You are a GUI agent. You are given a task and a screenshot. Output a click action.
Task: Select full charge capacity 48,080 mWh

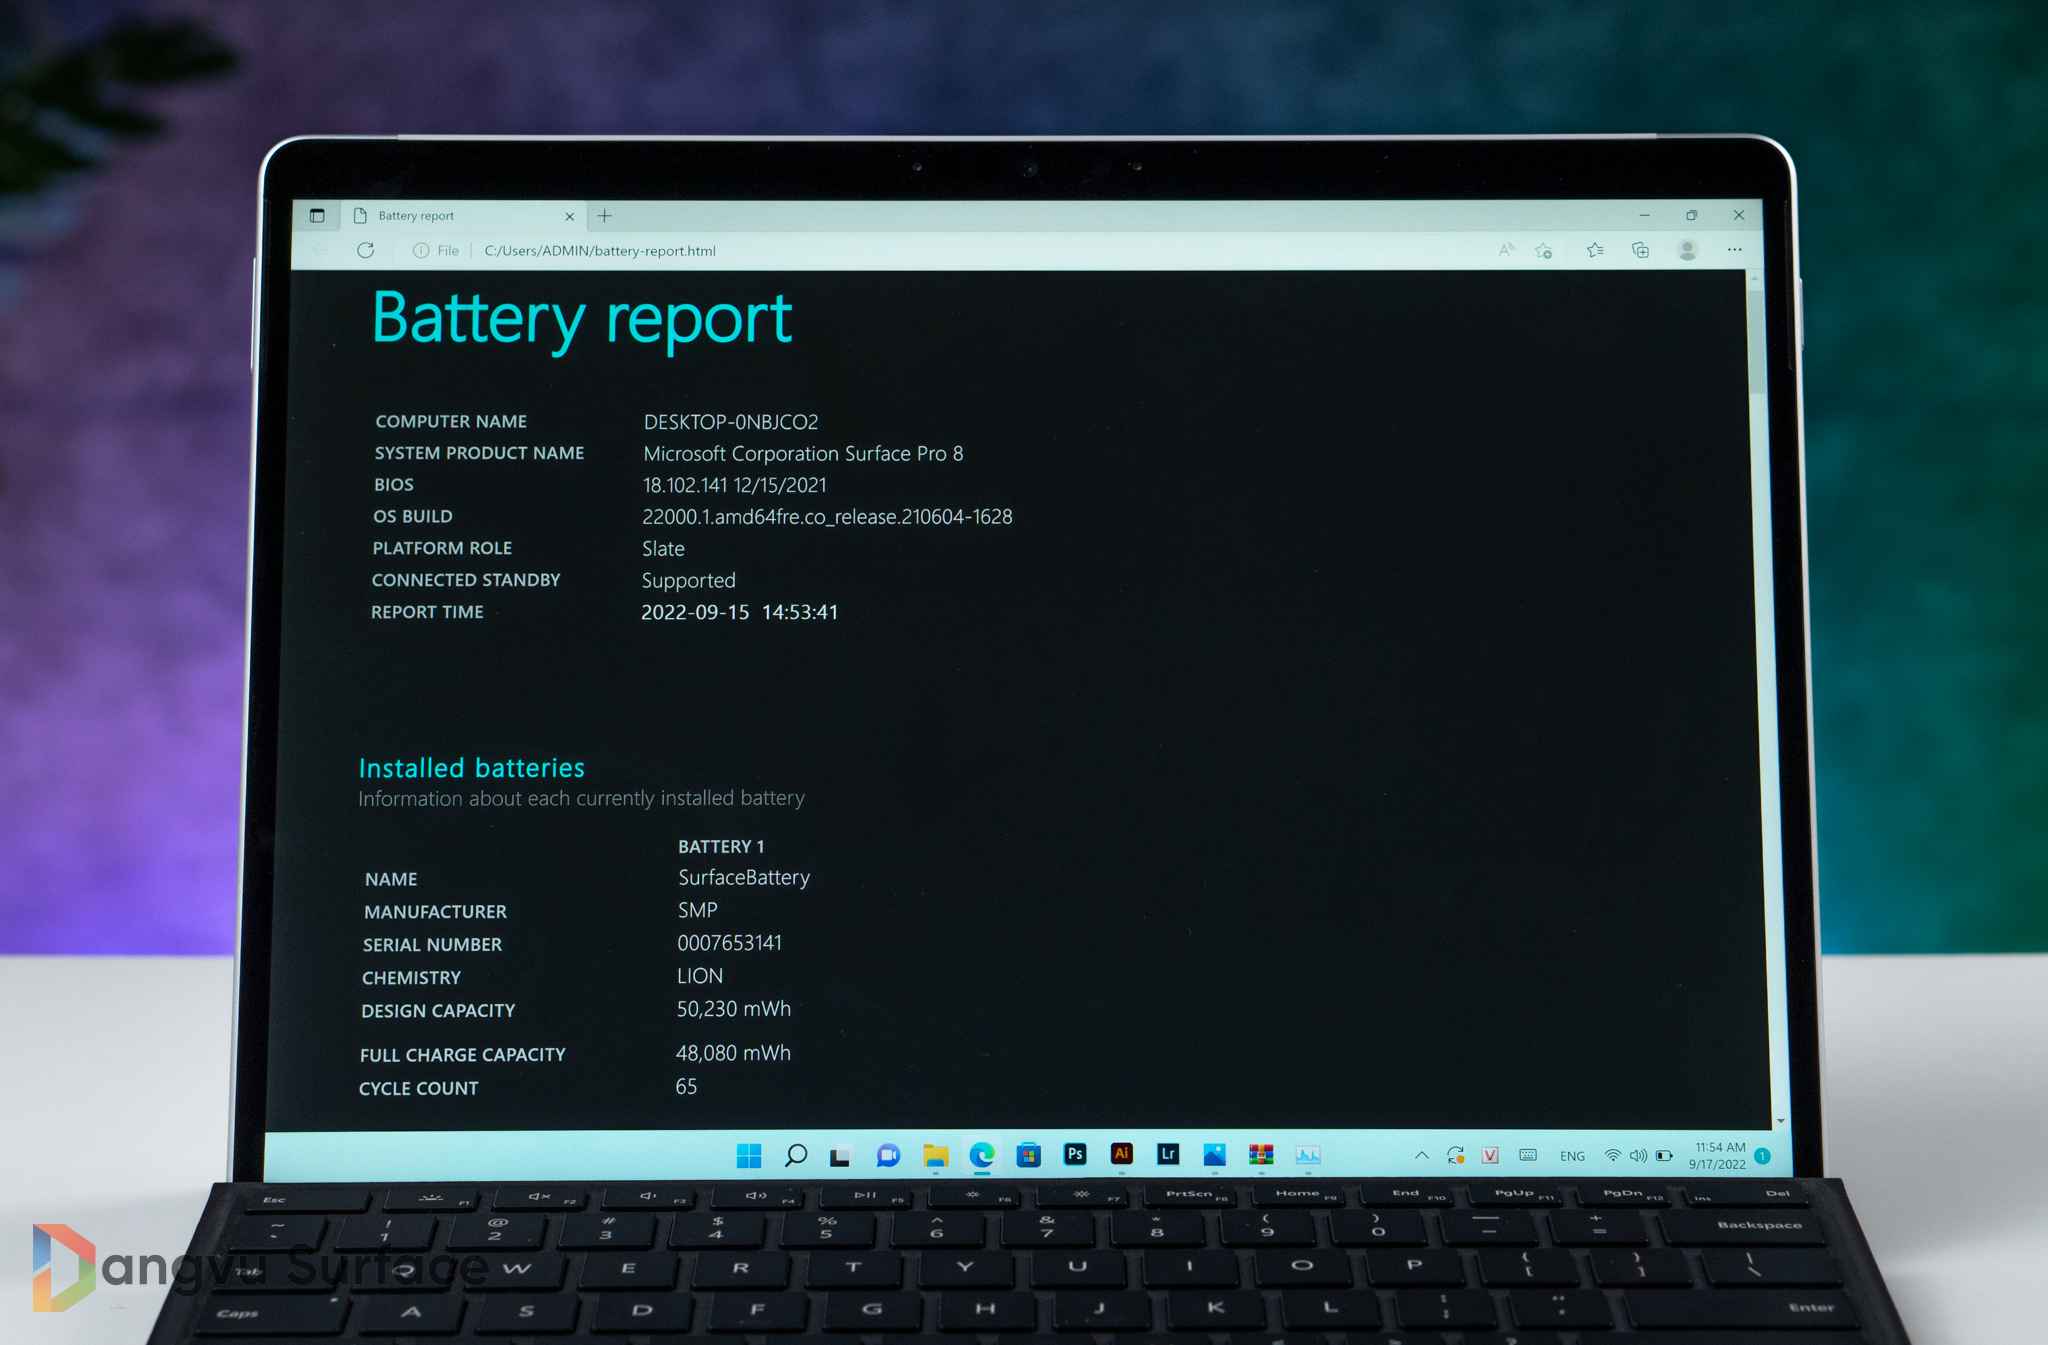pos(733,1053)
